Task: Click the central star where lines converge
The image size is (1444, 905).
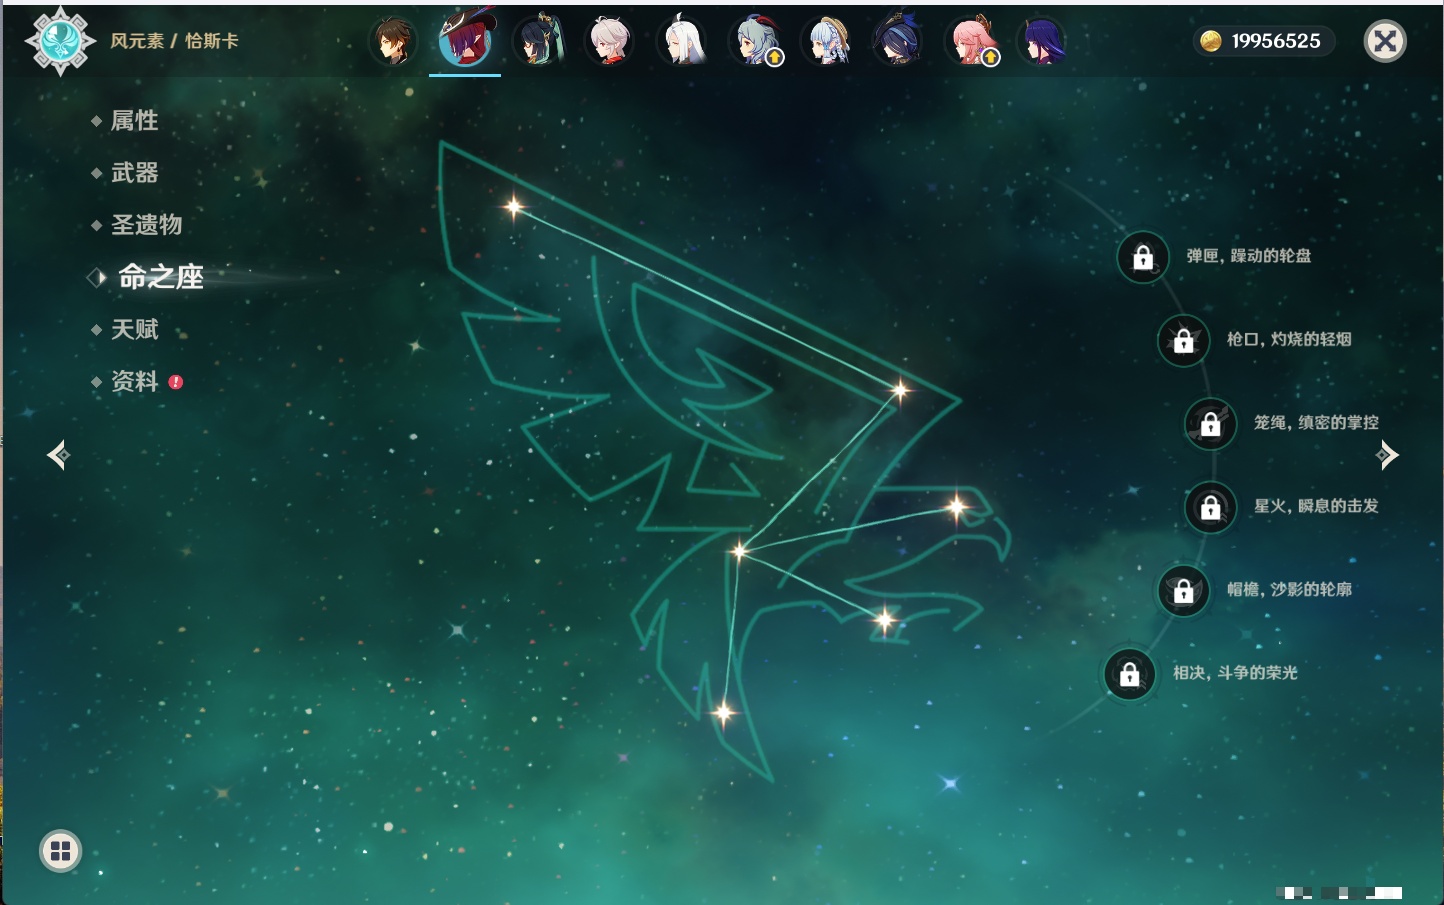Action: pos(739,551)
